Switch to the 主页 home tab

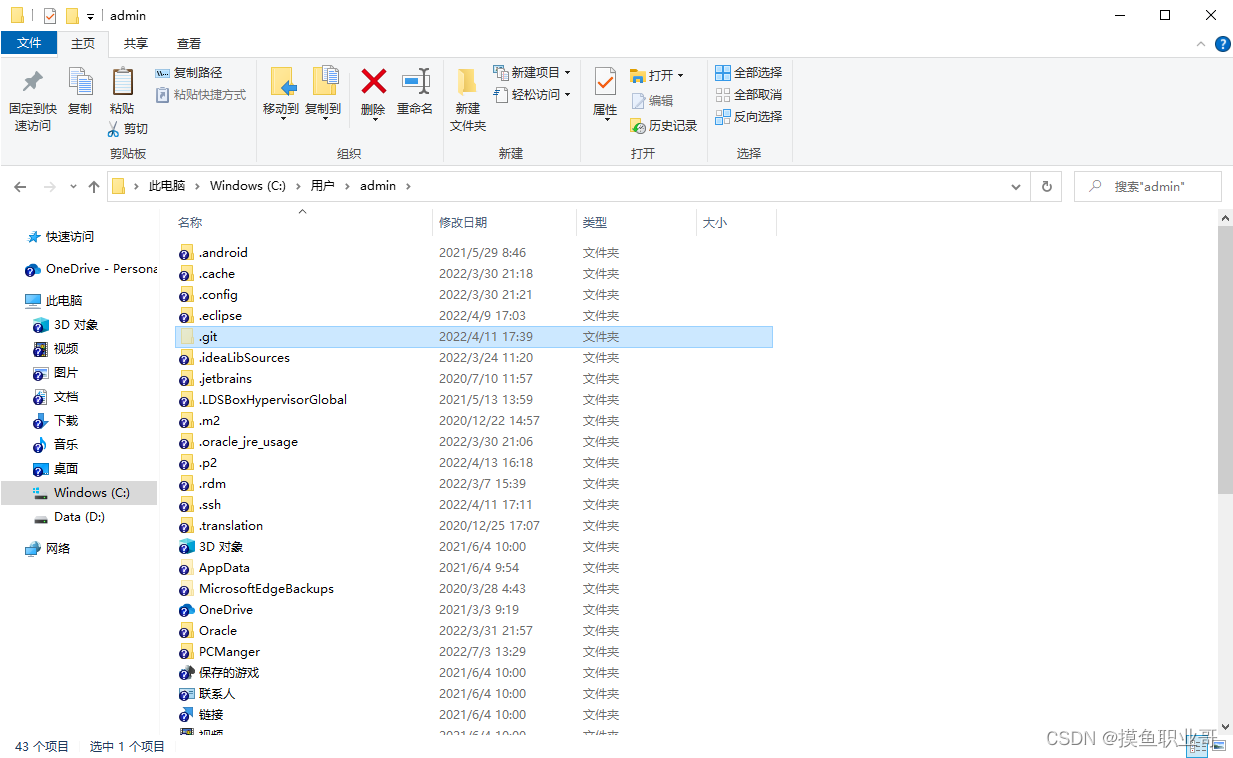[83, 43]
